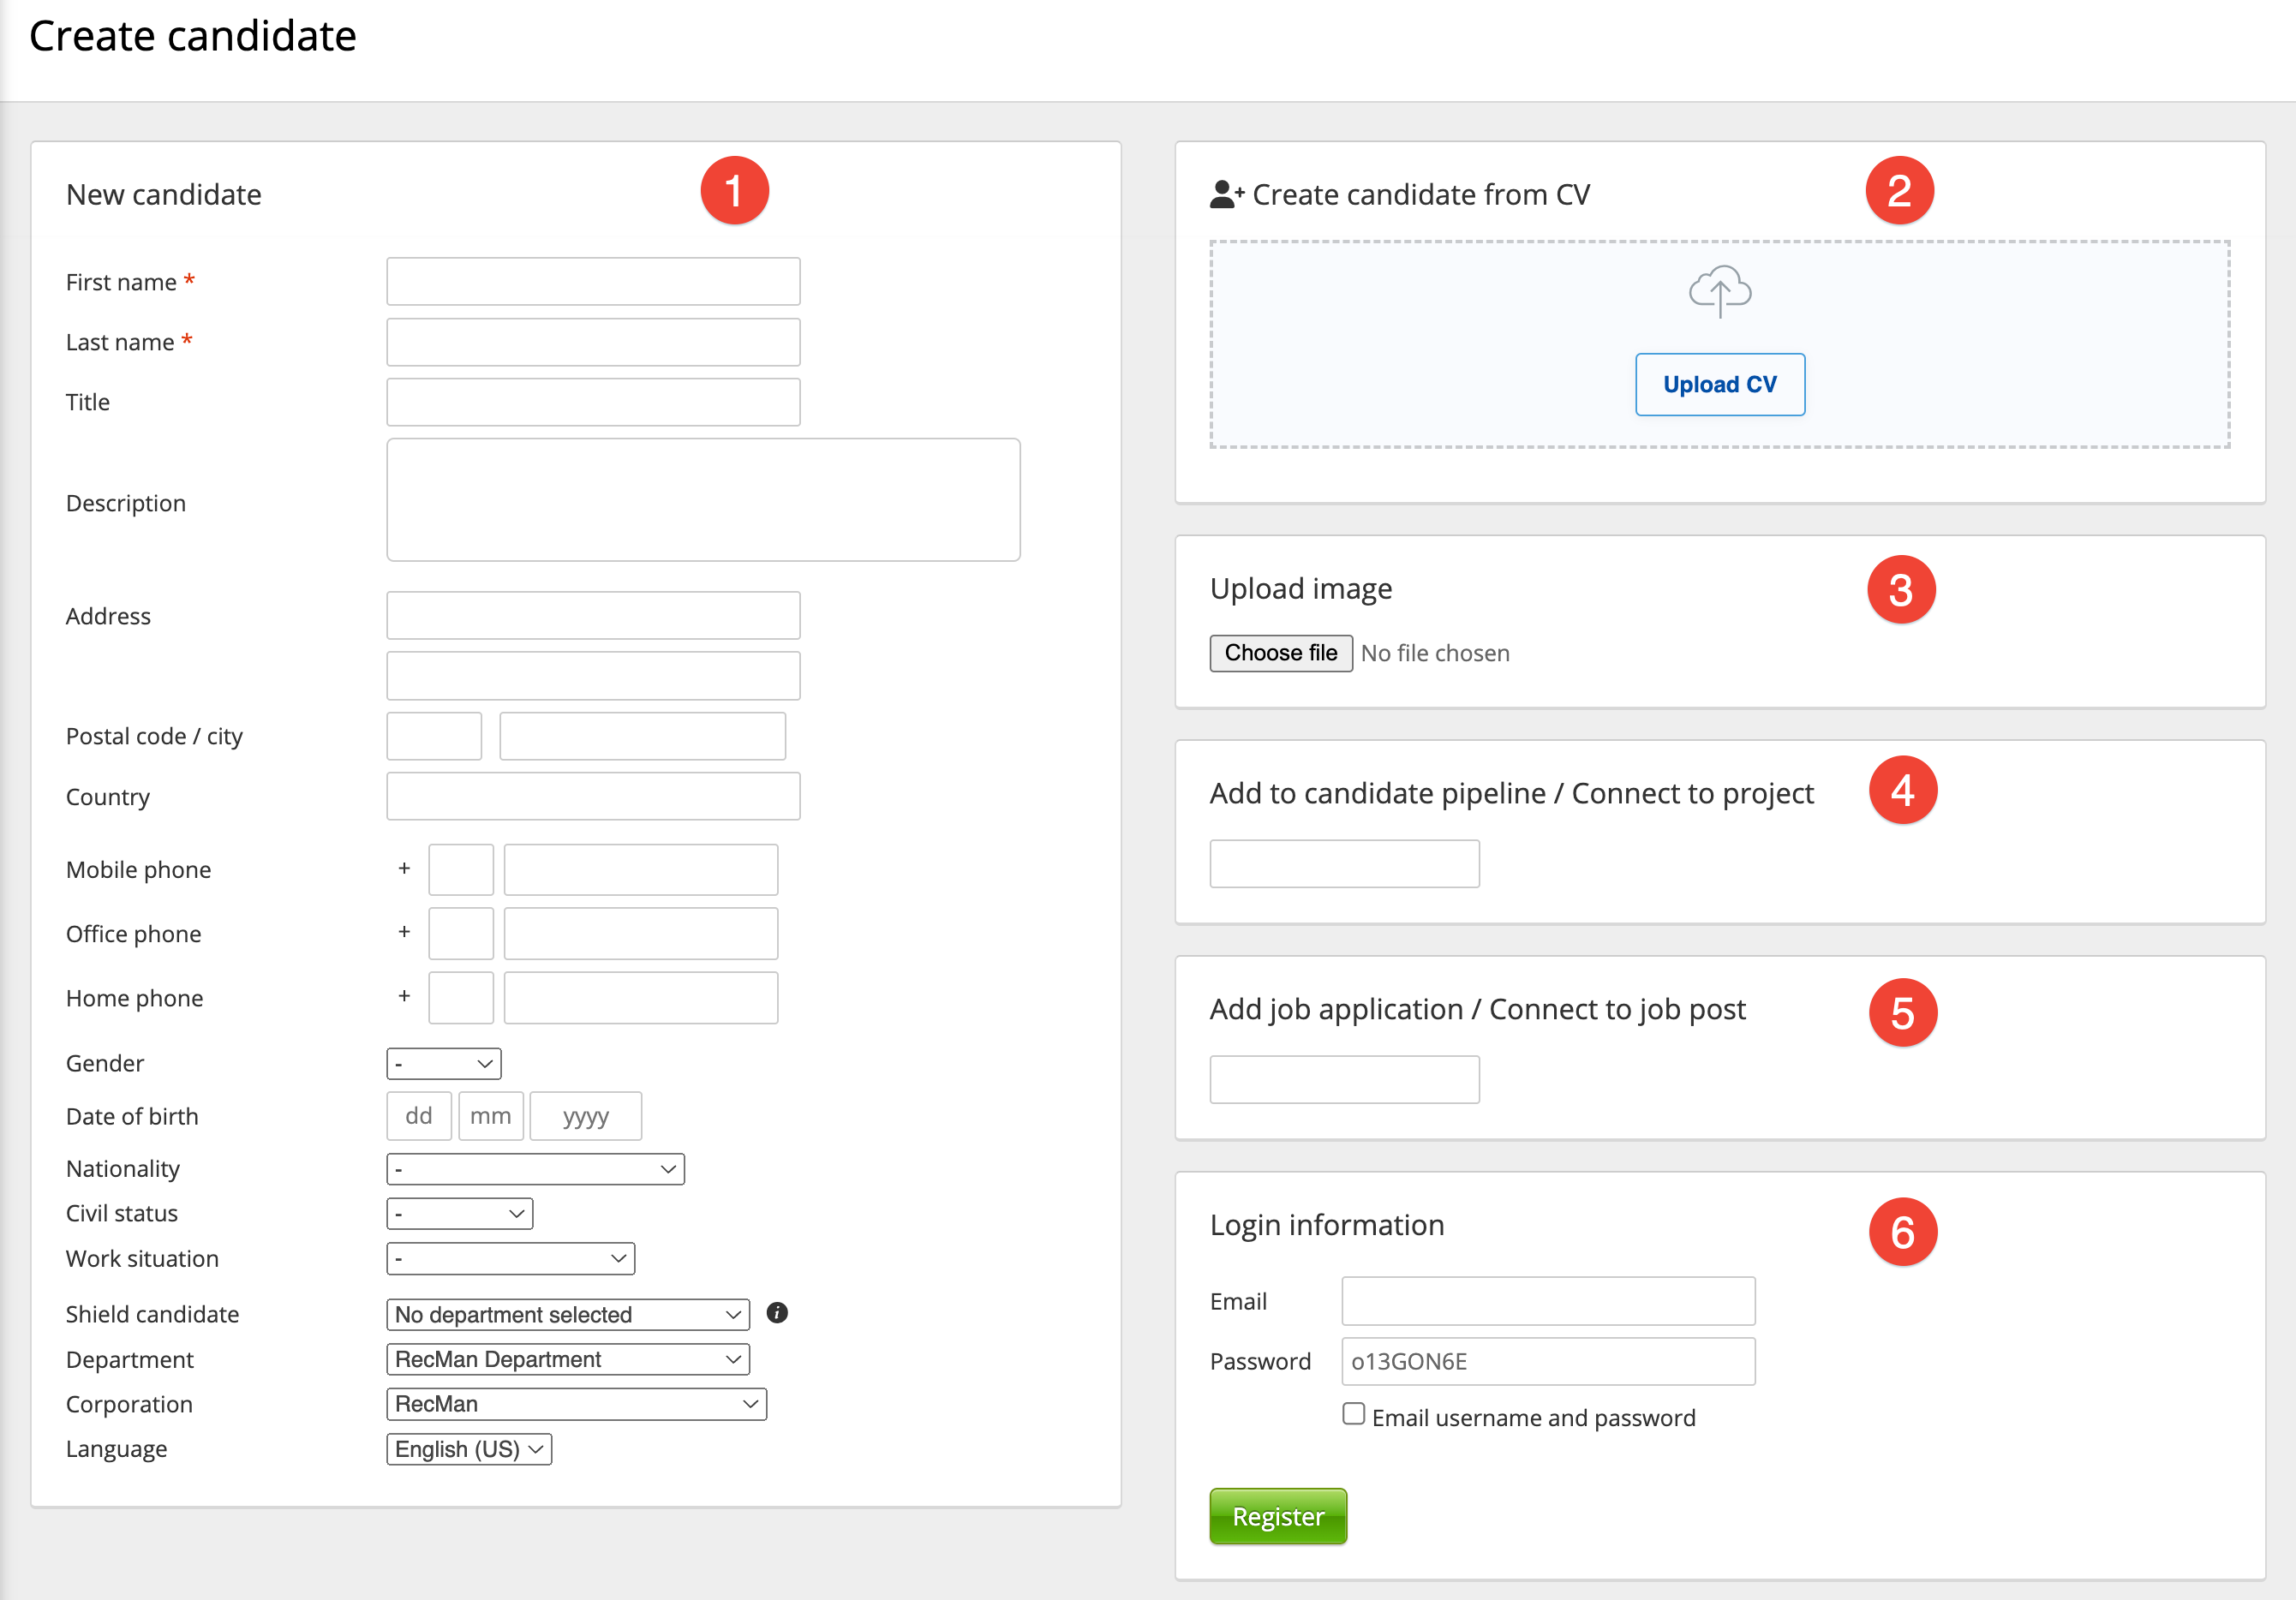Click the Shield candidate info icon

tap(777, 1313)
